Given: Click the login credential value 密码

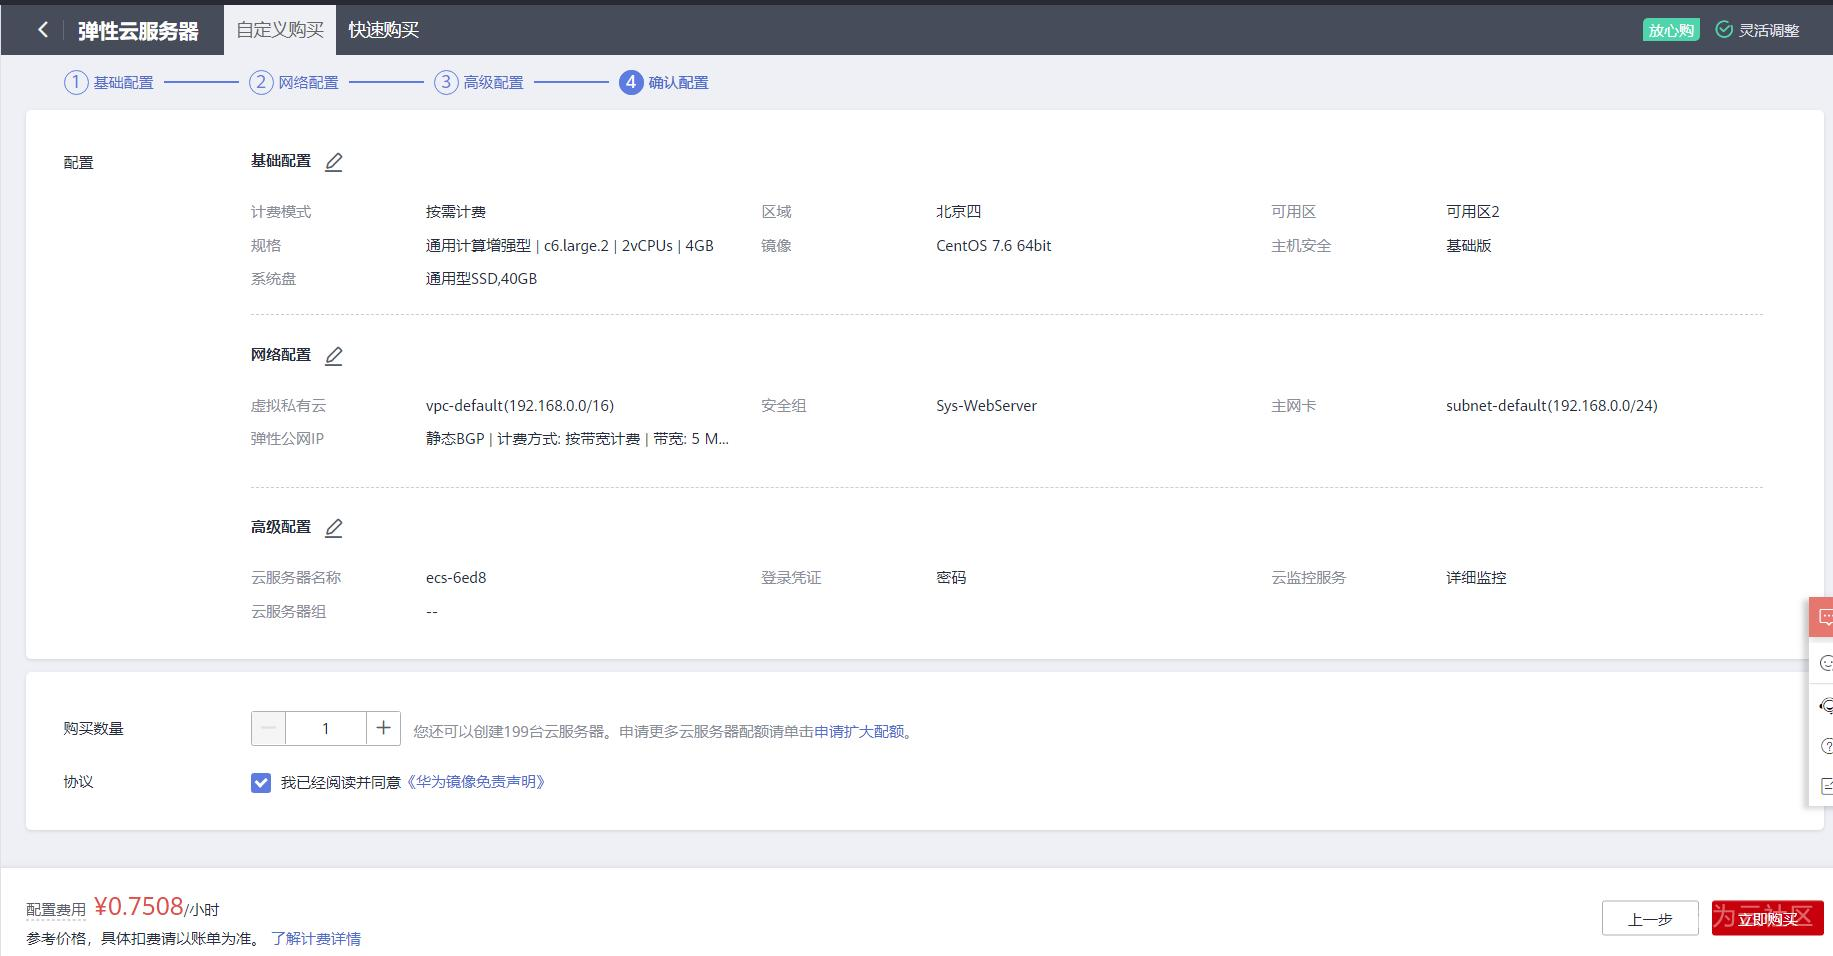Looking at the screenshot, I should 951,578.
